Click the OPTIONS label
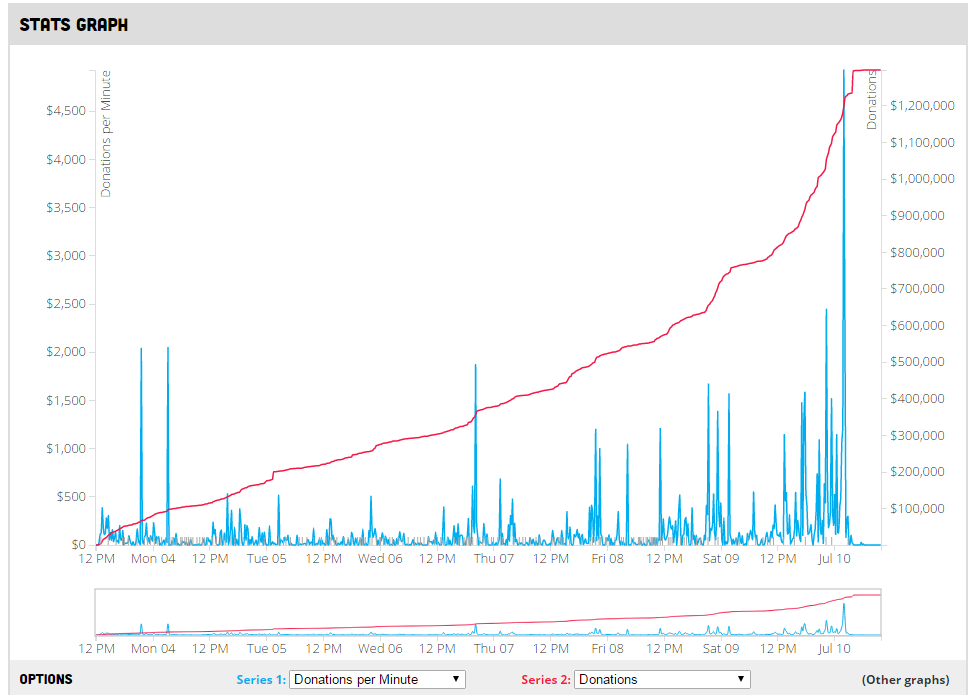The height and width of the screenshot is (695, 968). point(46,680)
